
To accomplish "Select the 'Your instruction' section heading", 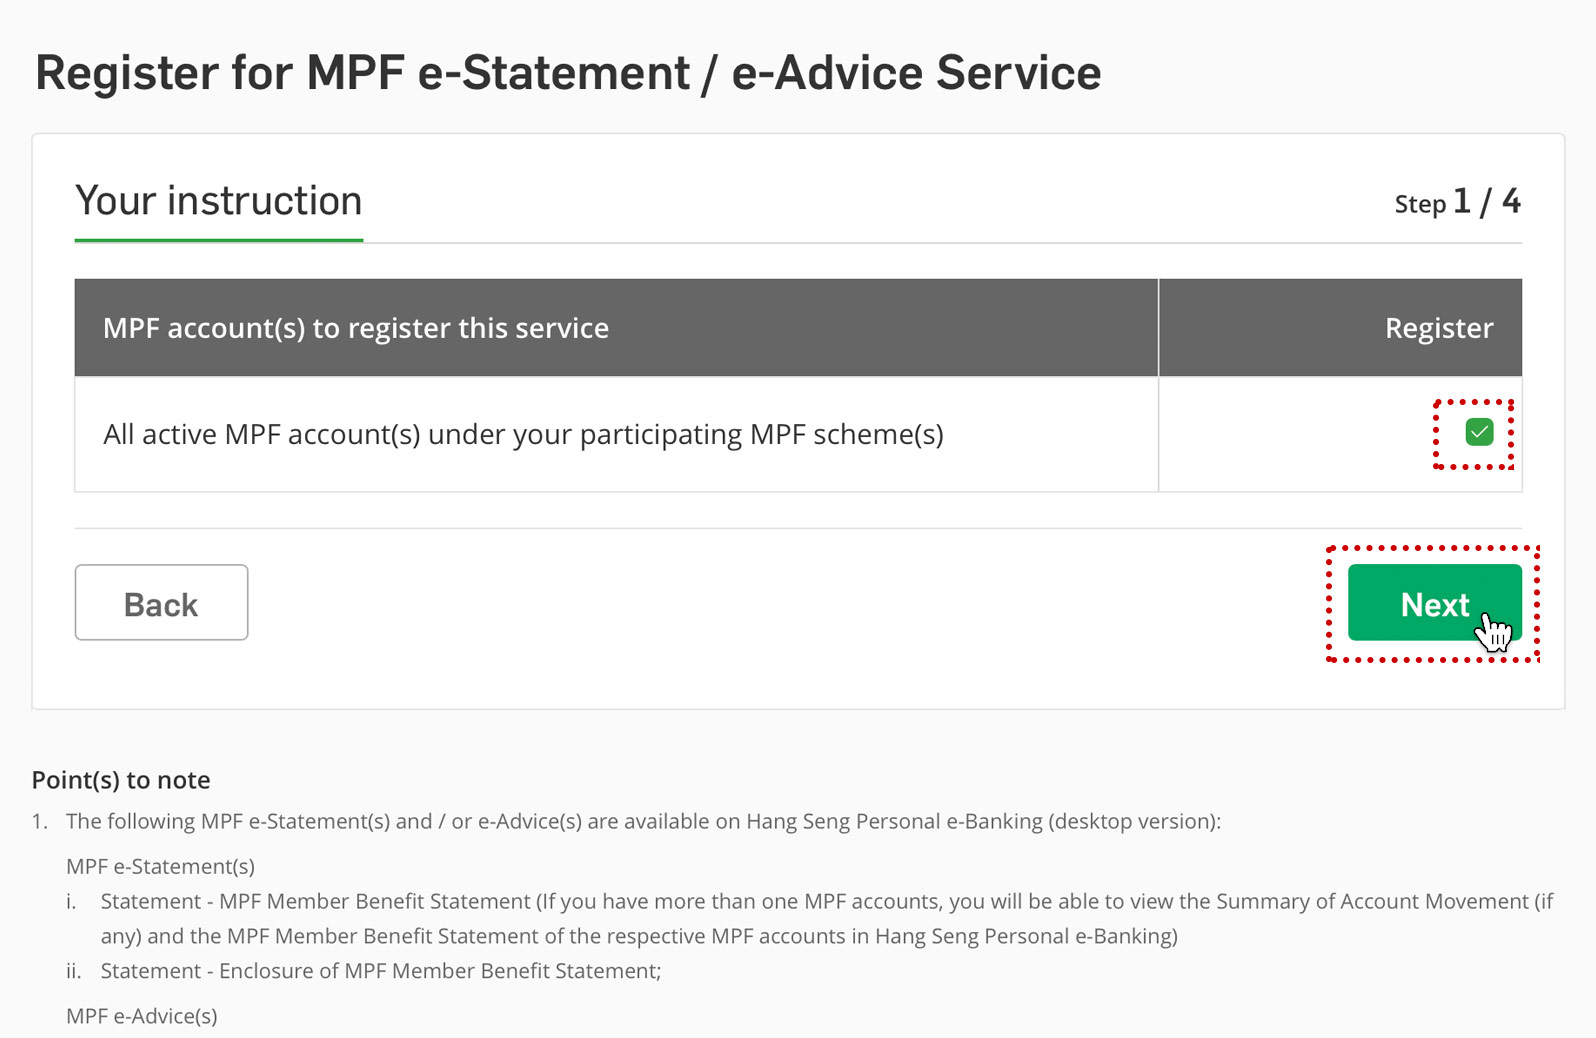I will tap(218, 201).
